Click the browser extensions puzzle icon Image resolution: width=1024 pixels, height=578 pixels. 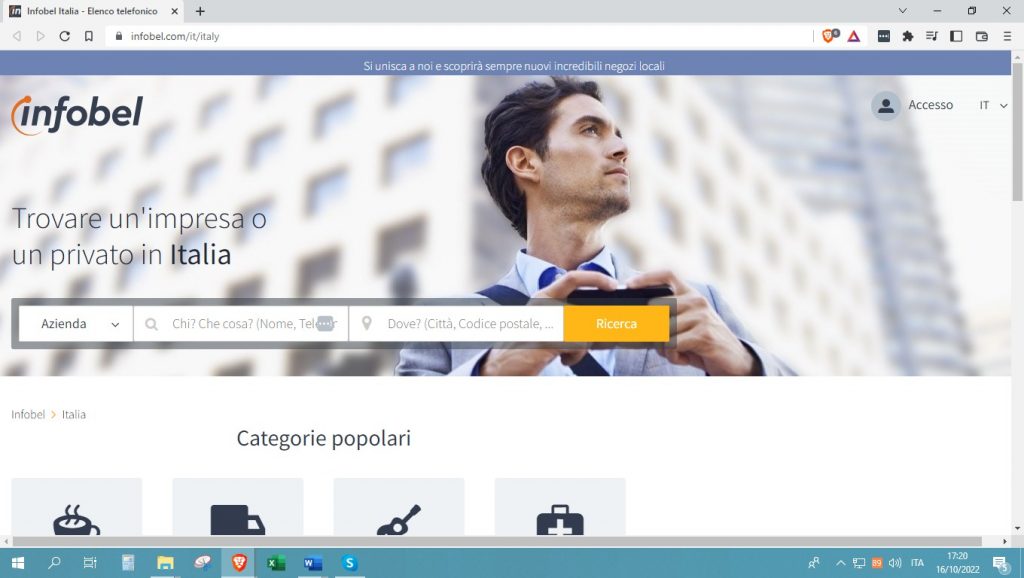coord(908,36)
